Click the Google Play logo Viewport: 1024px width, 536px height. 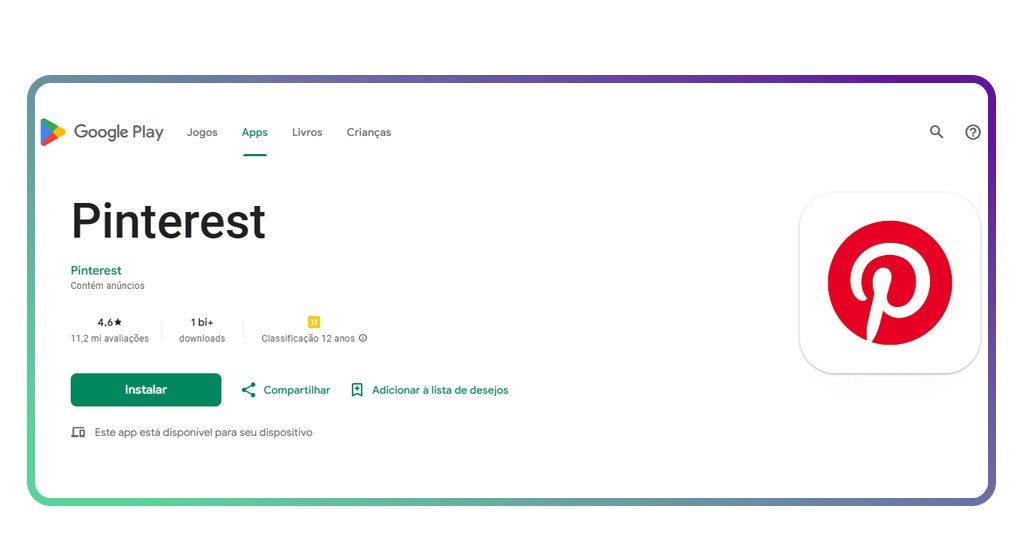pos(102,132)
